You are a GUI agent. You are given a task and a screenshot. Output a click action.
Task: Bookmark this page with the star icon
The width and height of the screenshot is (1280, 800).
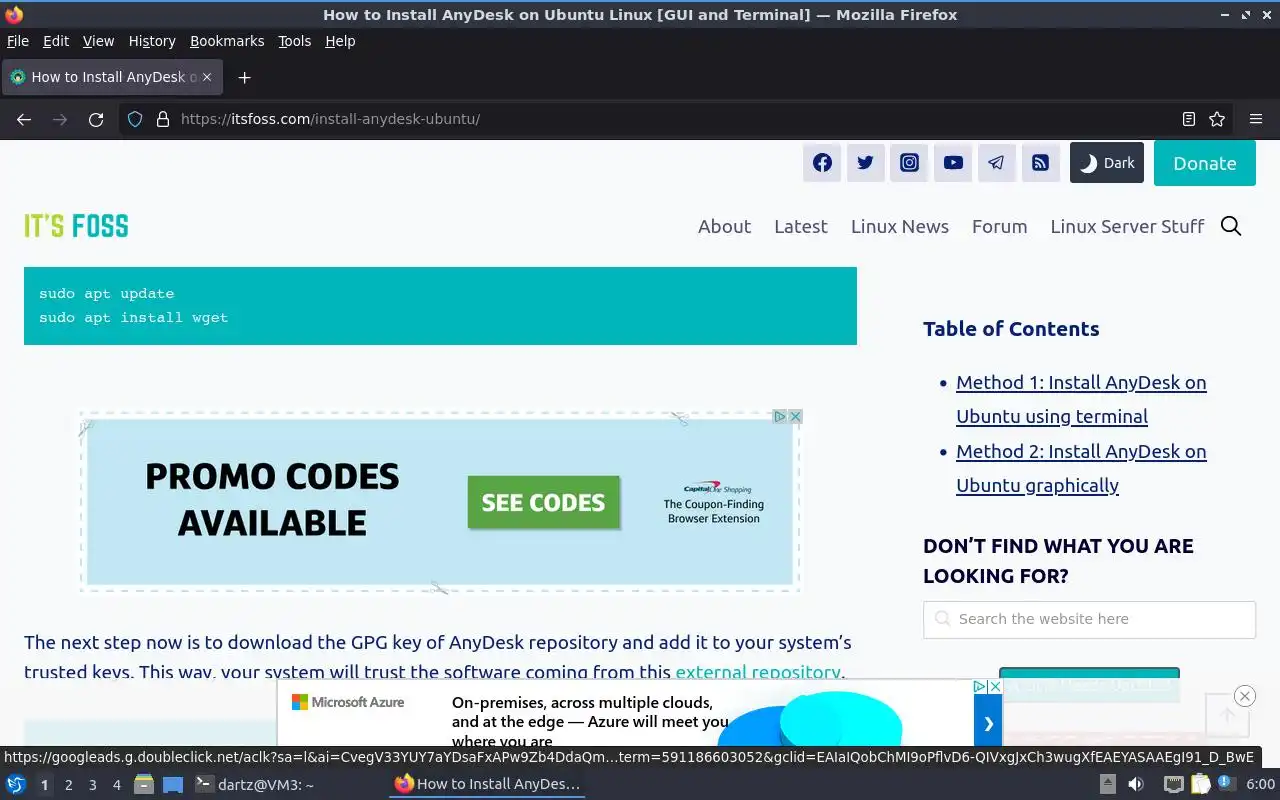pos(1217,119)
